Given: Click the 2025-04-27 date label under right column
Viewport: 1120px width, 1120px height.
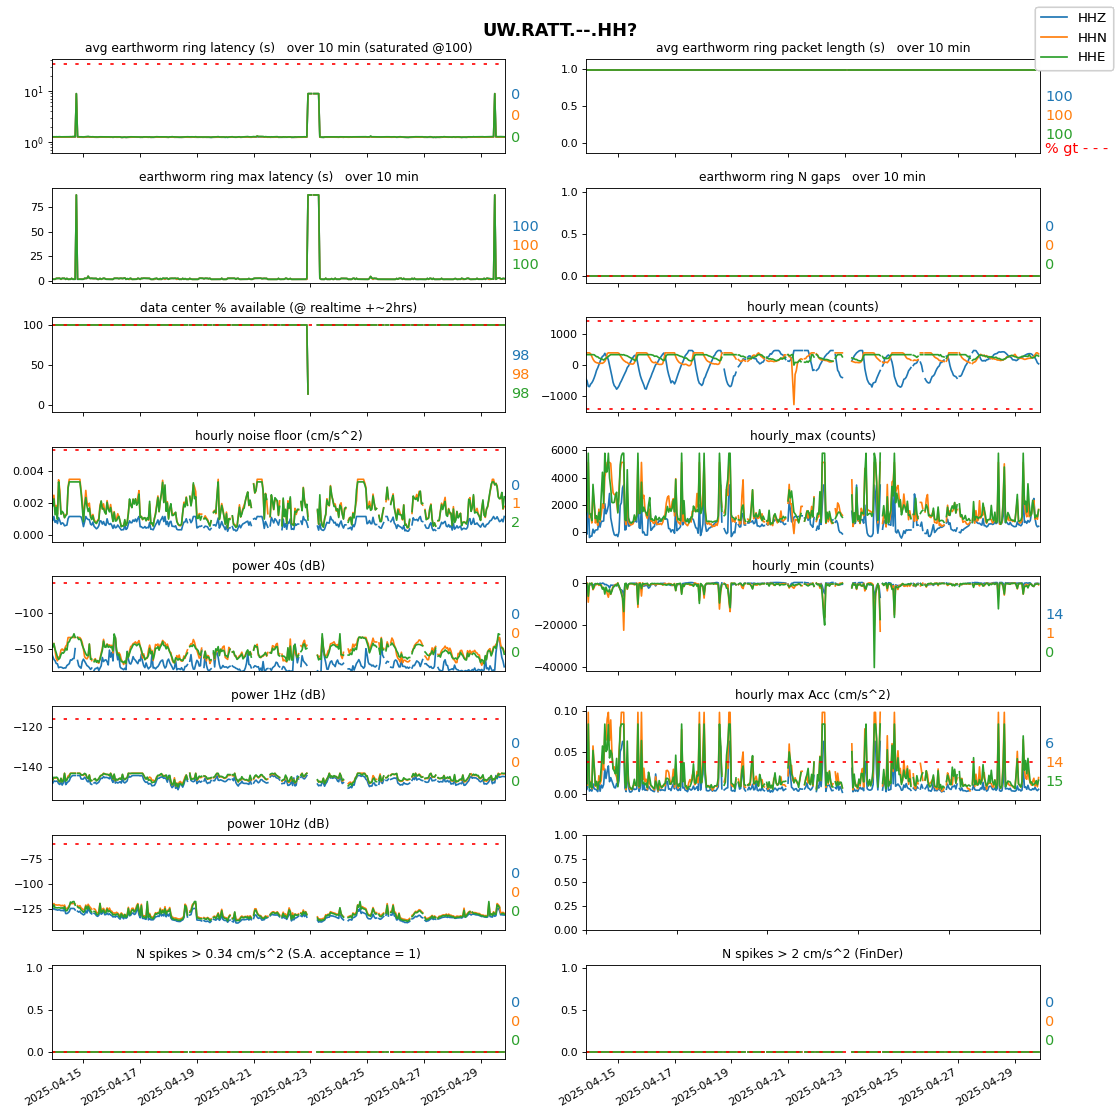Looking at the screenshot, I should click(x=929, y=1088).
